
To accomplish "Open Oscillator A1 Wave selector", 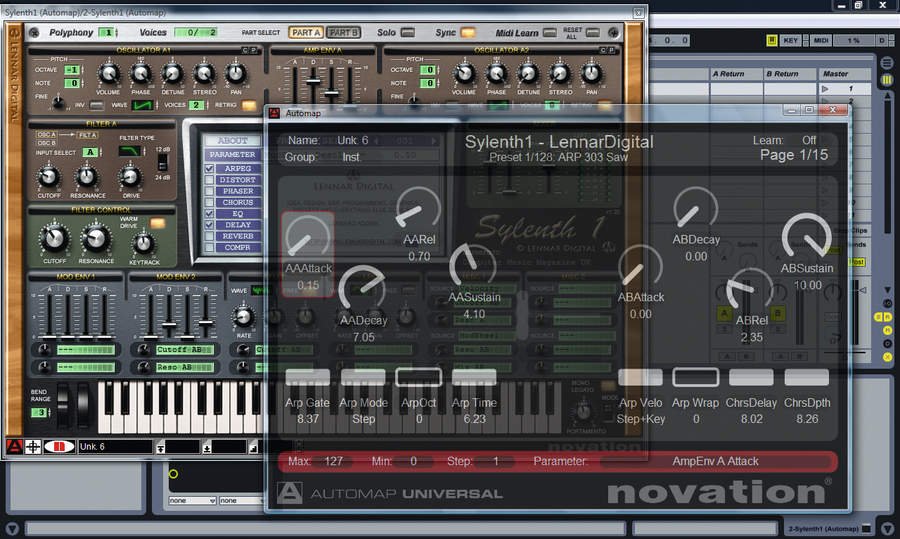I will coord(142,105).
